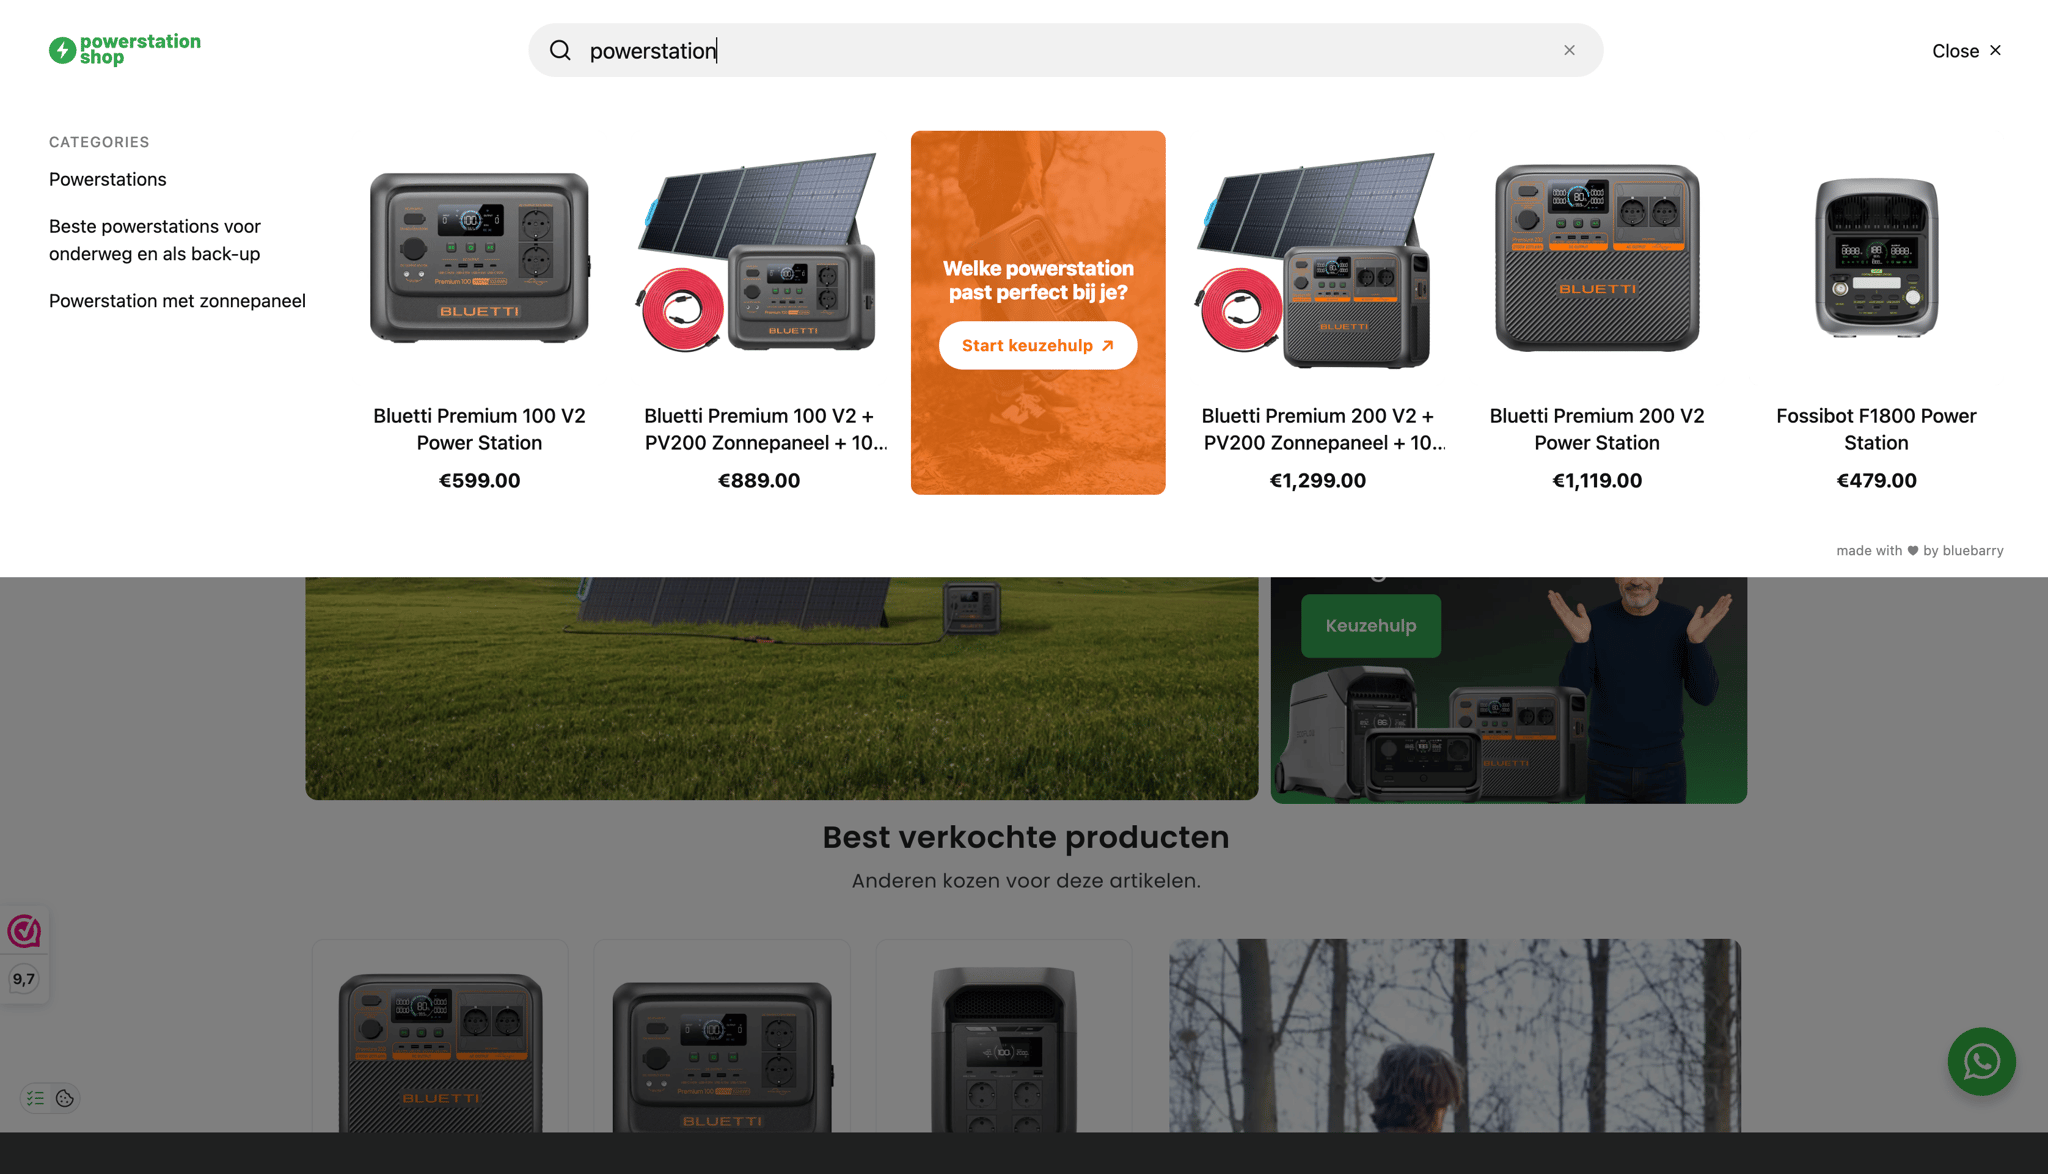Click the 9,7 rating score
2048x1174 pixels.
[x=24, y=979]
